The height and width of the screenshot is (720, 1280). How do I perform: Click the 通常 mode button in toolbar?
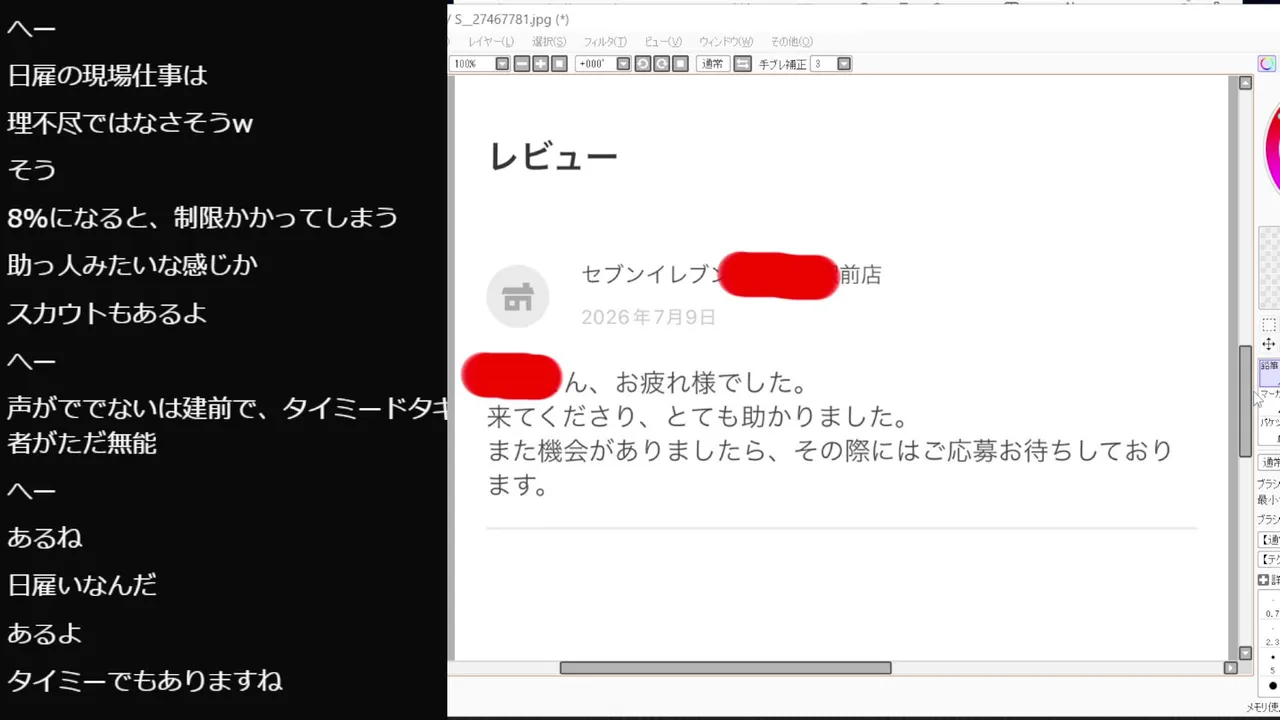[x=713, y=64]
